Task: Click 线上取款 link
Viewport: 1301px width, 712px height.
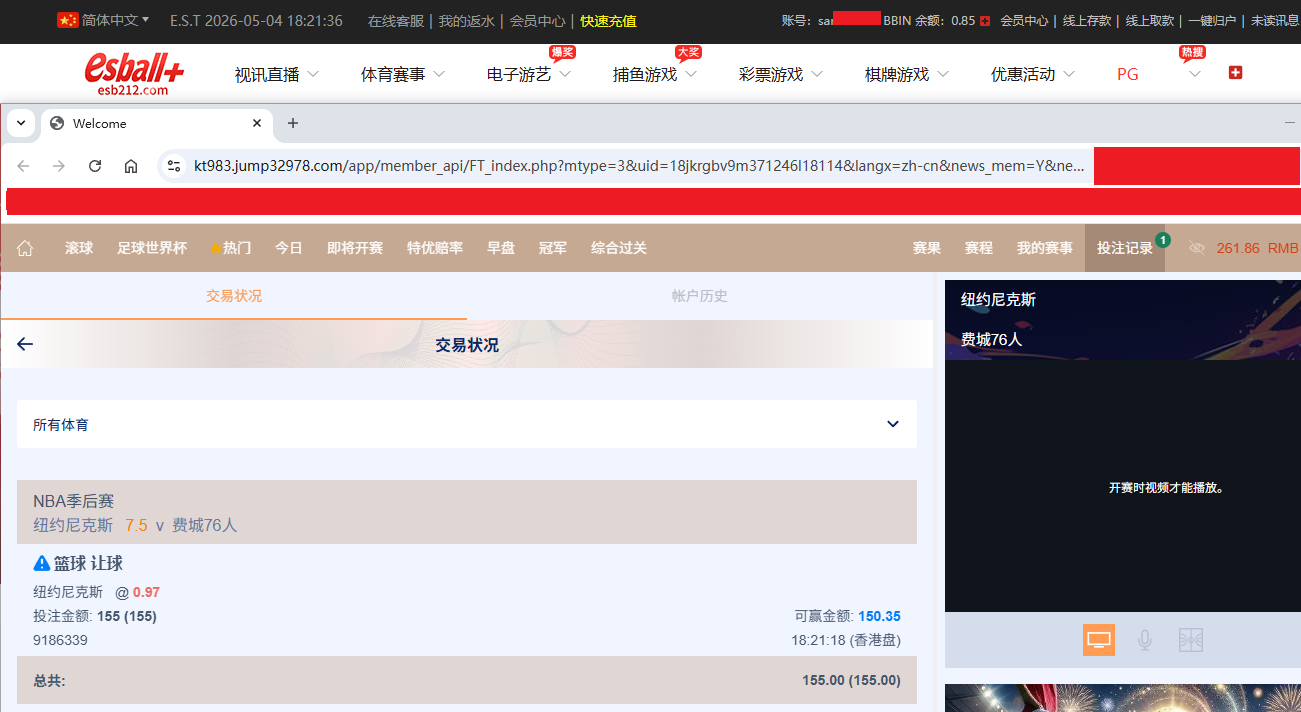Action: 1150,21
